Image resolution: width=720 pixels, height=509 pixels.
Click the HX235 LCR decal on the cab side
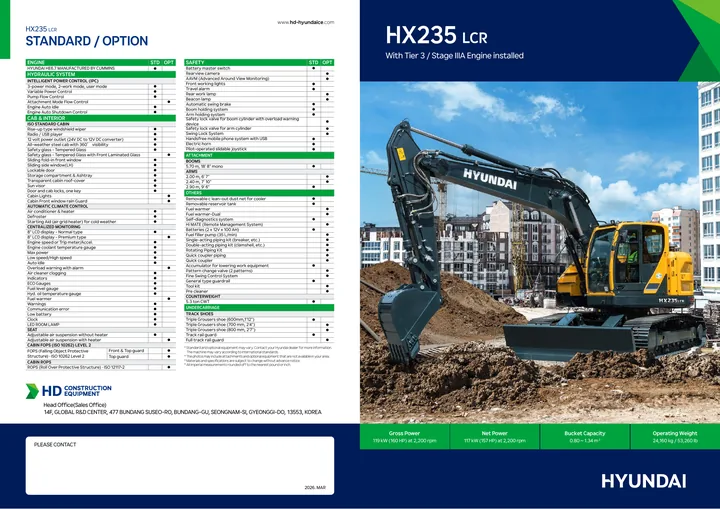[x=671, y=300]
